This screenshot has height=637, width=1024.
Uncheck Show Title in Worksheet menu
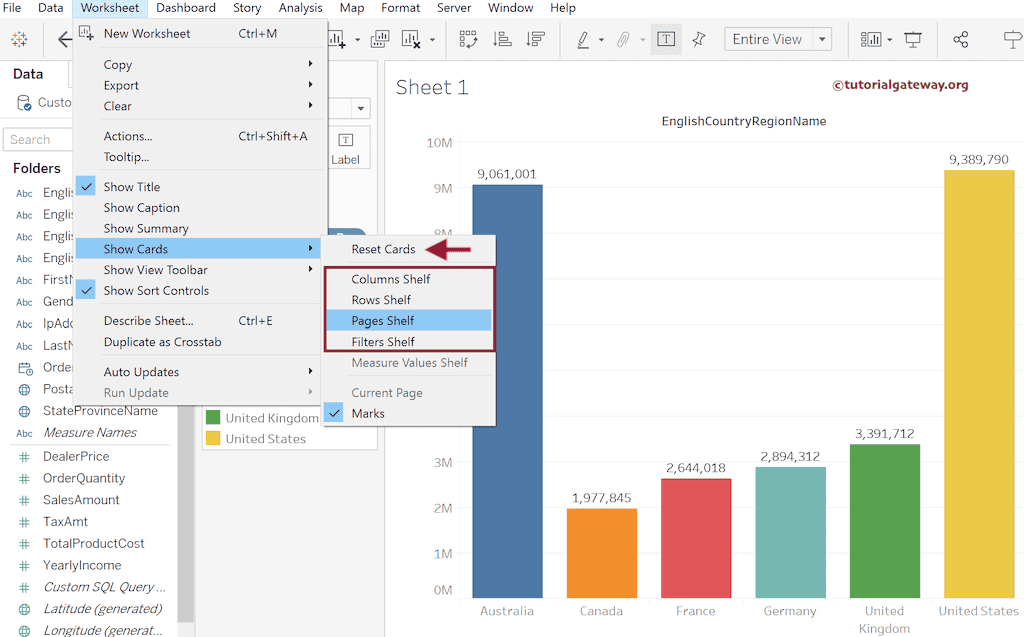click(131, 187)
